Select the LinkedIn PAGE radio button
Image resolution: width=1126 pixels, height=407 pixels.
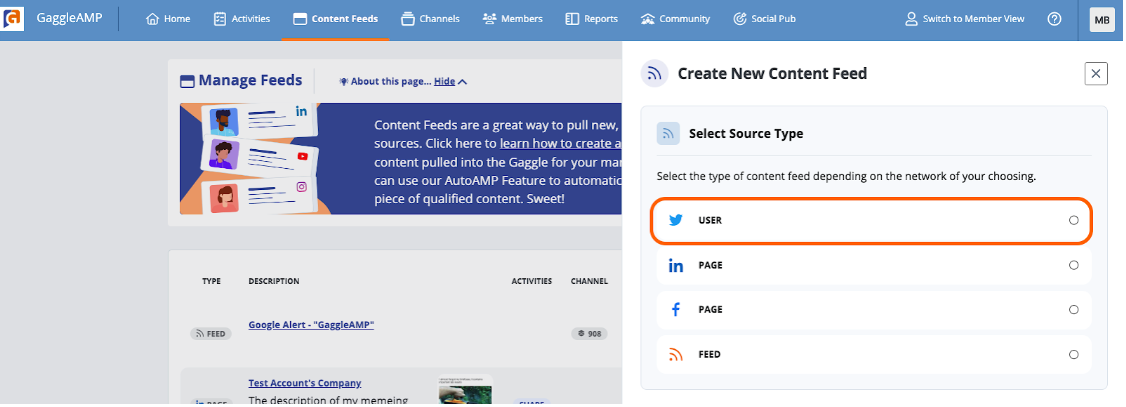tap(1074, 266)
